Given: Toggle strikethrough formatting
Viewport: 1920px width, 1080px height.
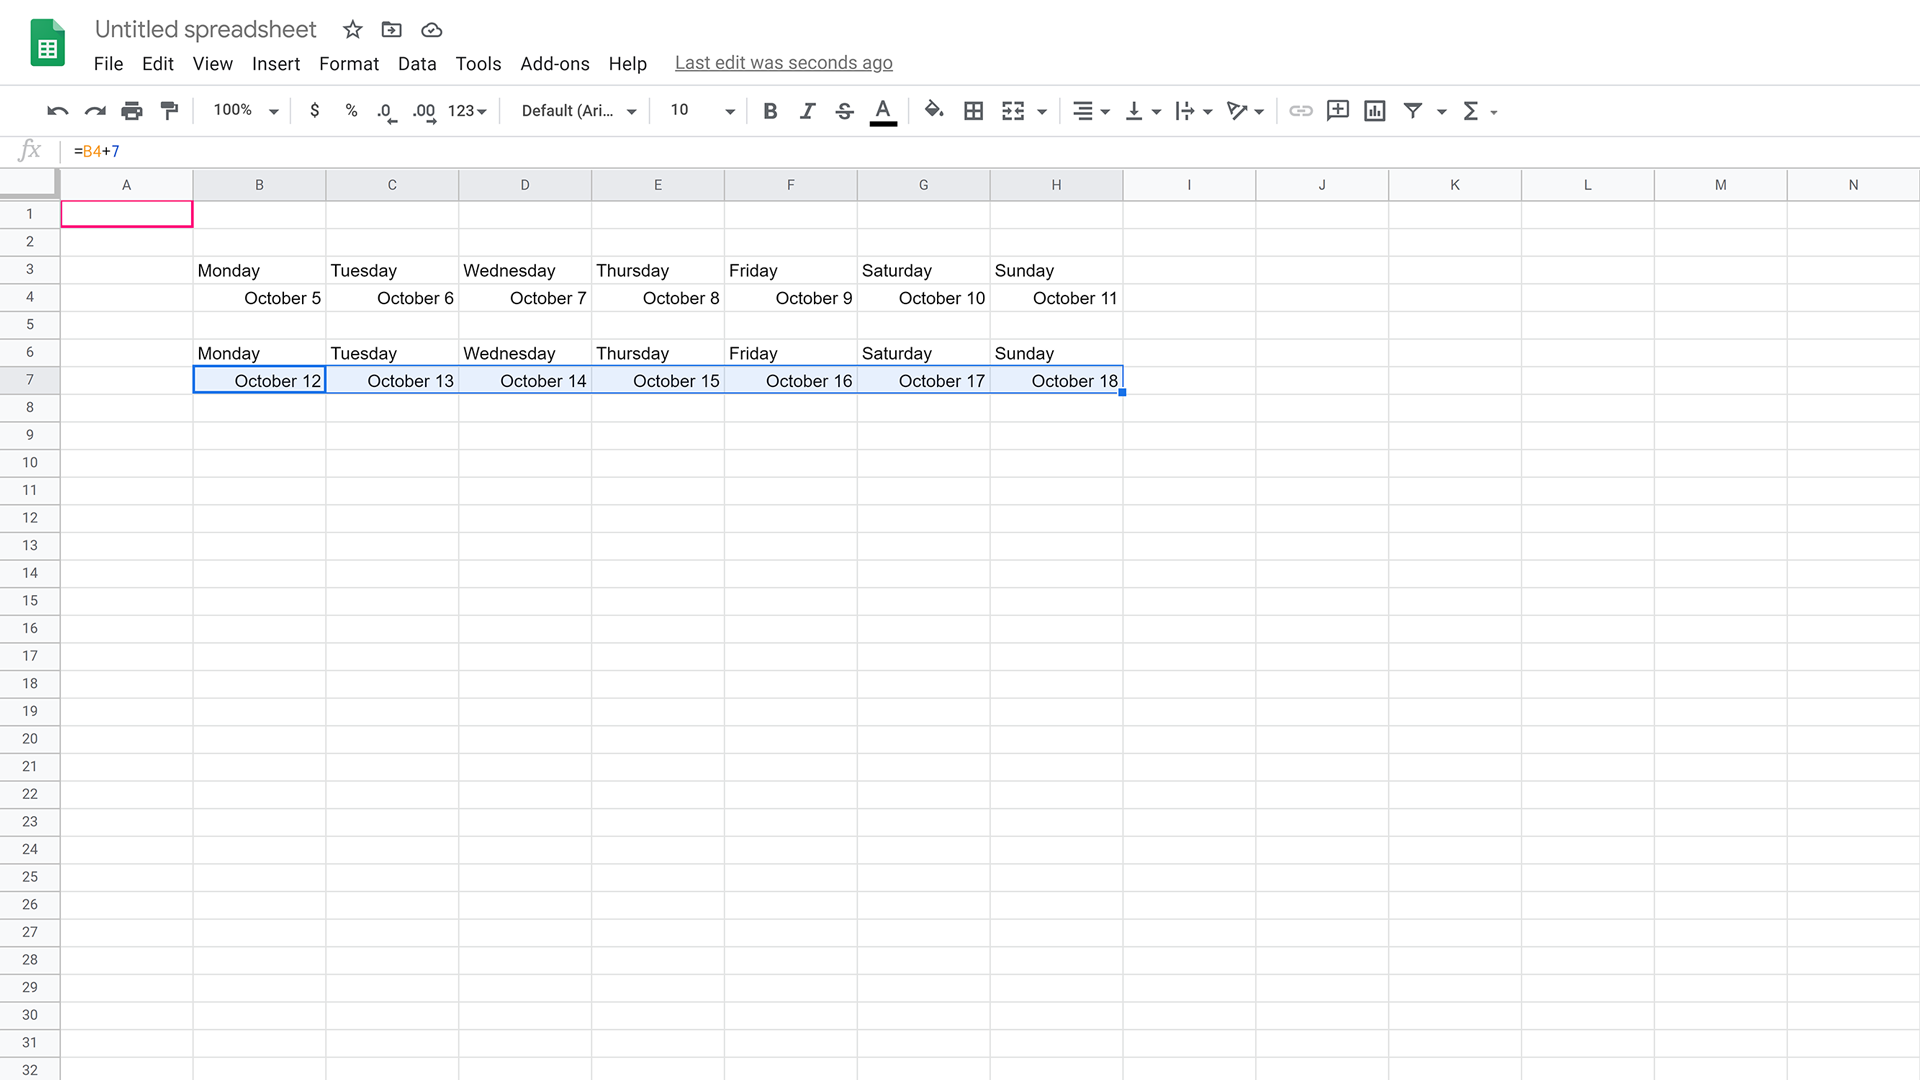Looking at the screenshot, I should point(844,110).
